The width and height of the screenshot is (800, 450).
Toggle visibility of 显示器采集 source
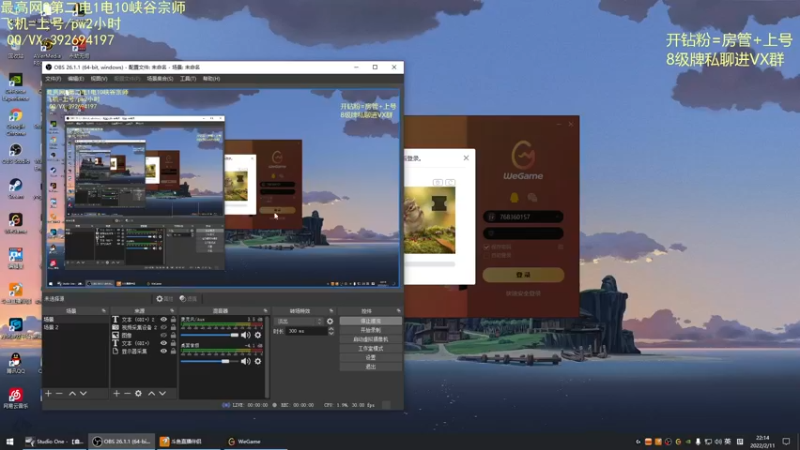pyautogui.click(x=164, y=352)
